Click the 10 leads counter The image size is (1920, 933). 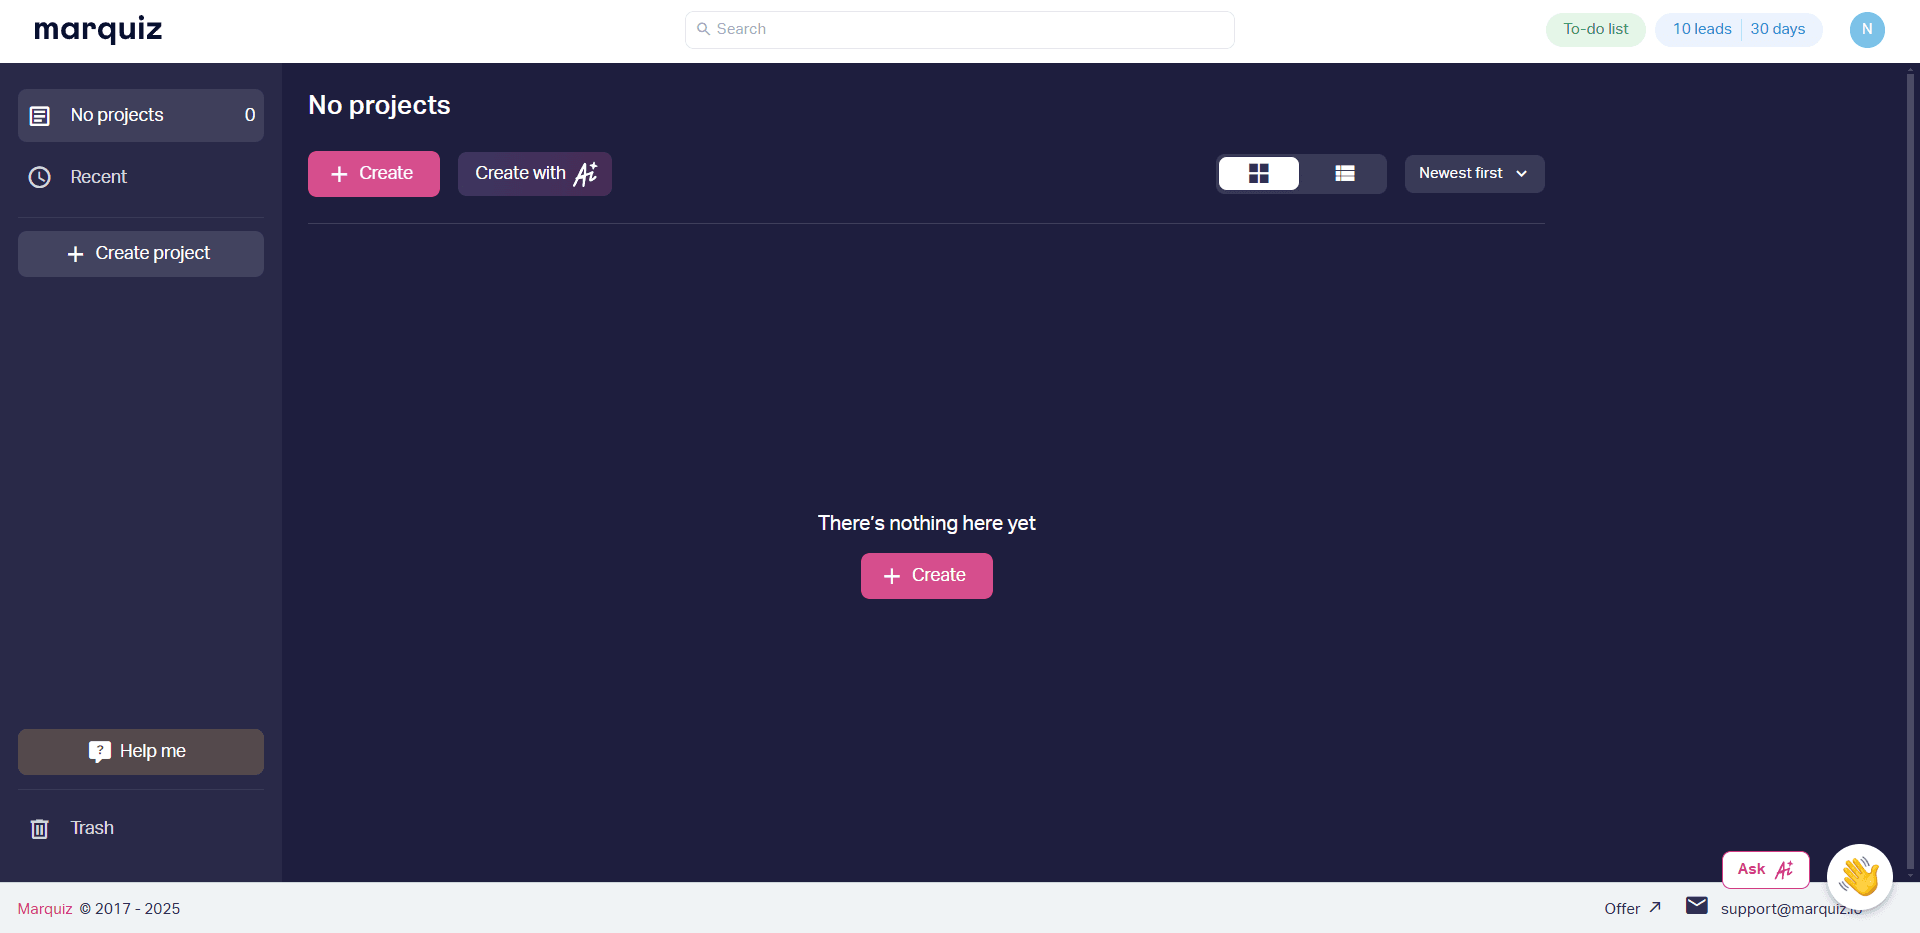[x=1702, y=30]
